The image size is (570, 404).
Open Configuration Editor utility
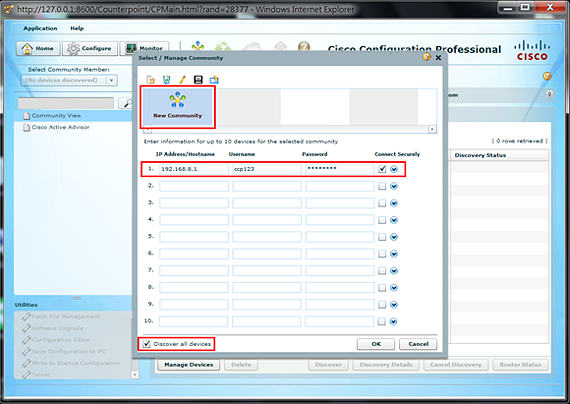56,340
